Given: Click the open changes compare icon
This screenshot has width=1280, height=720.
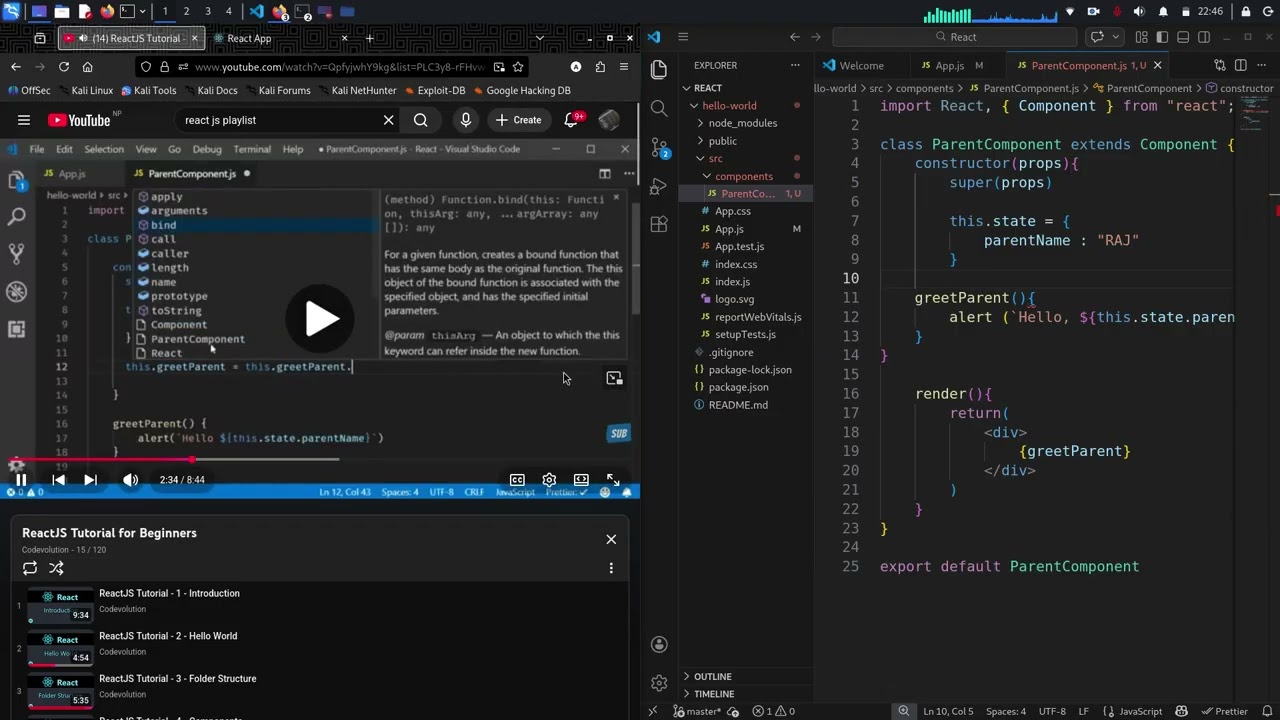Looking at the screenshot, I should pos(1221,65).
